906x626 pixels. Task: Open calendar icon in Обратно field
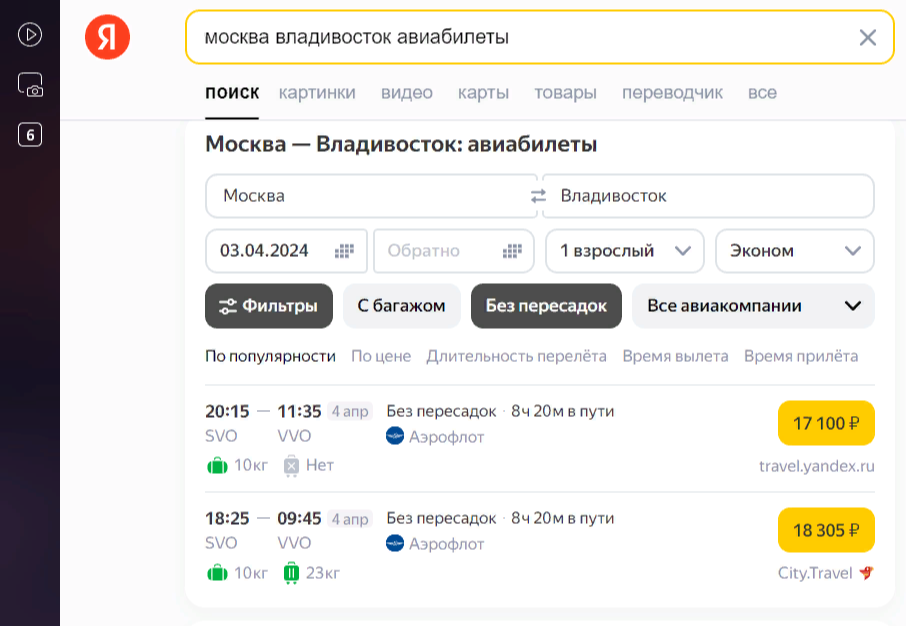click(512, 251)
